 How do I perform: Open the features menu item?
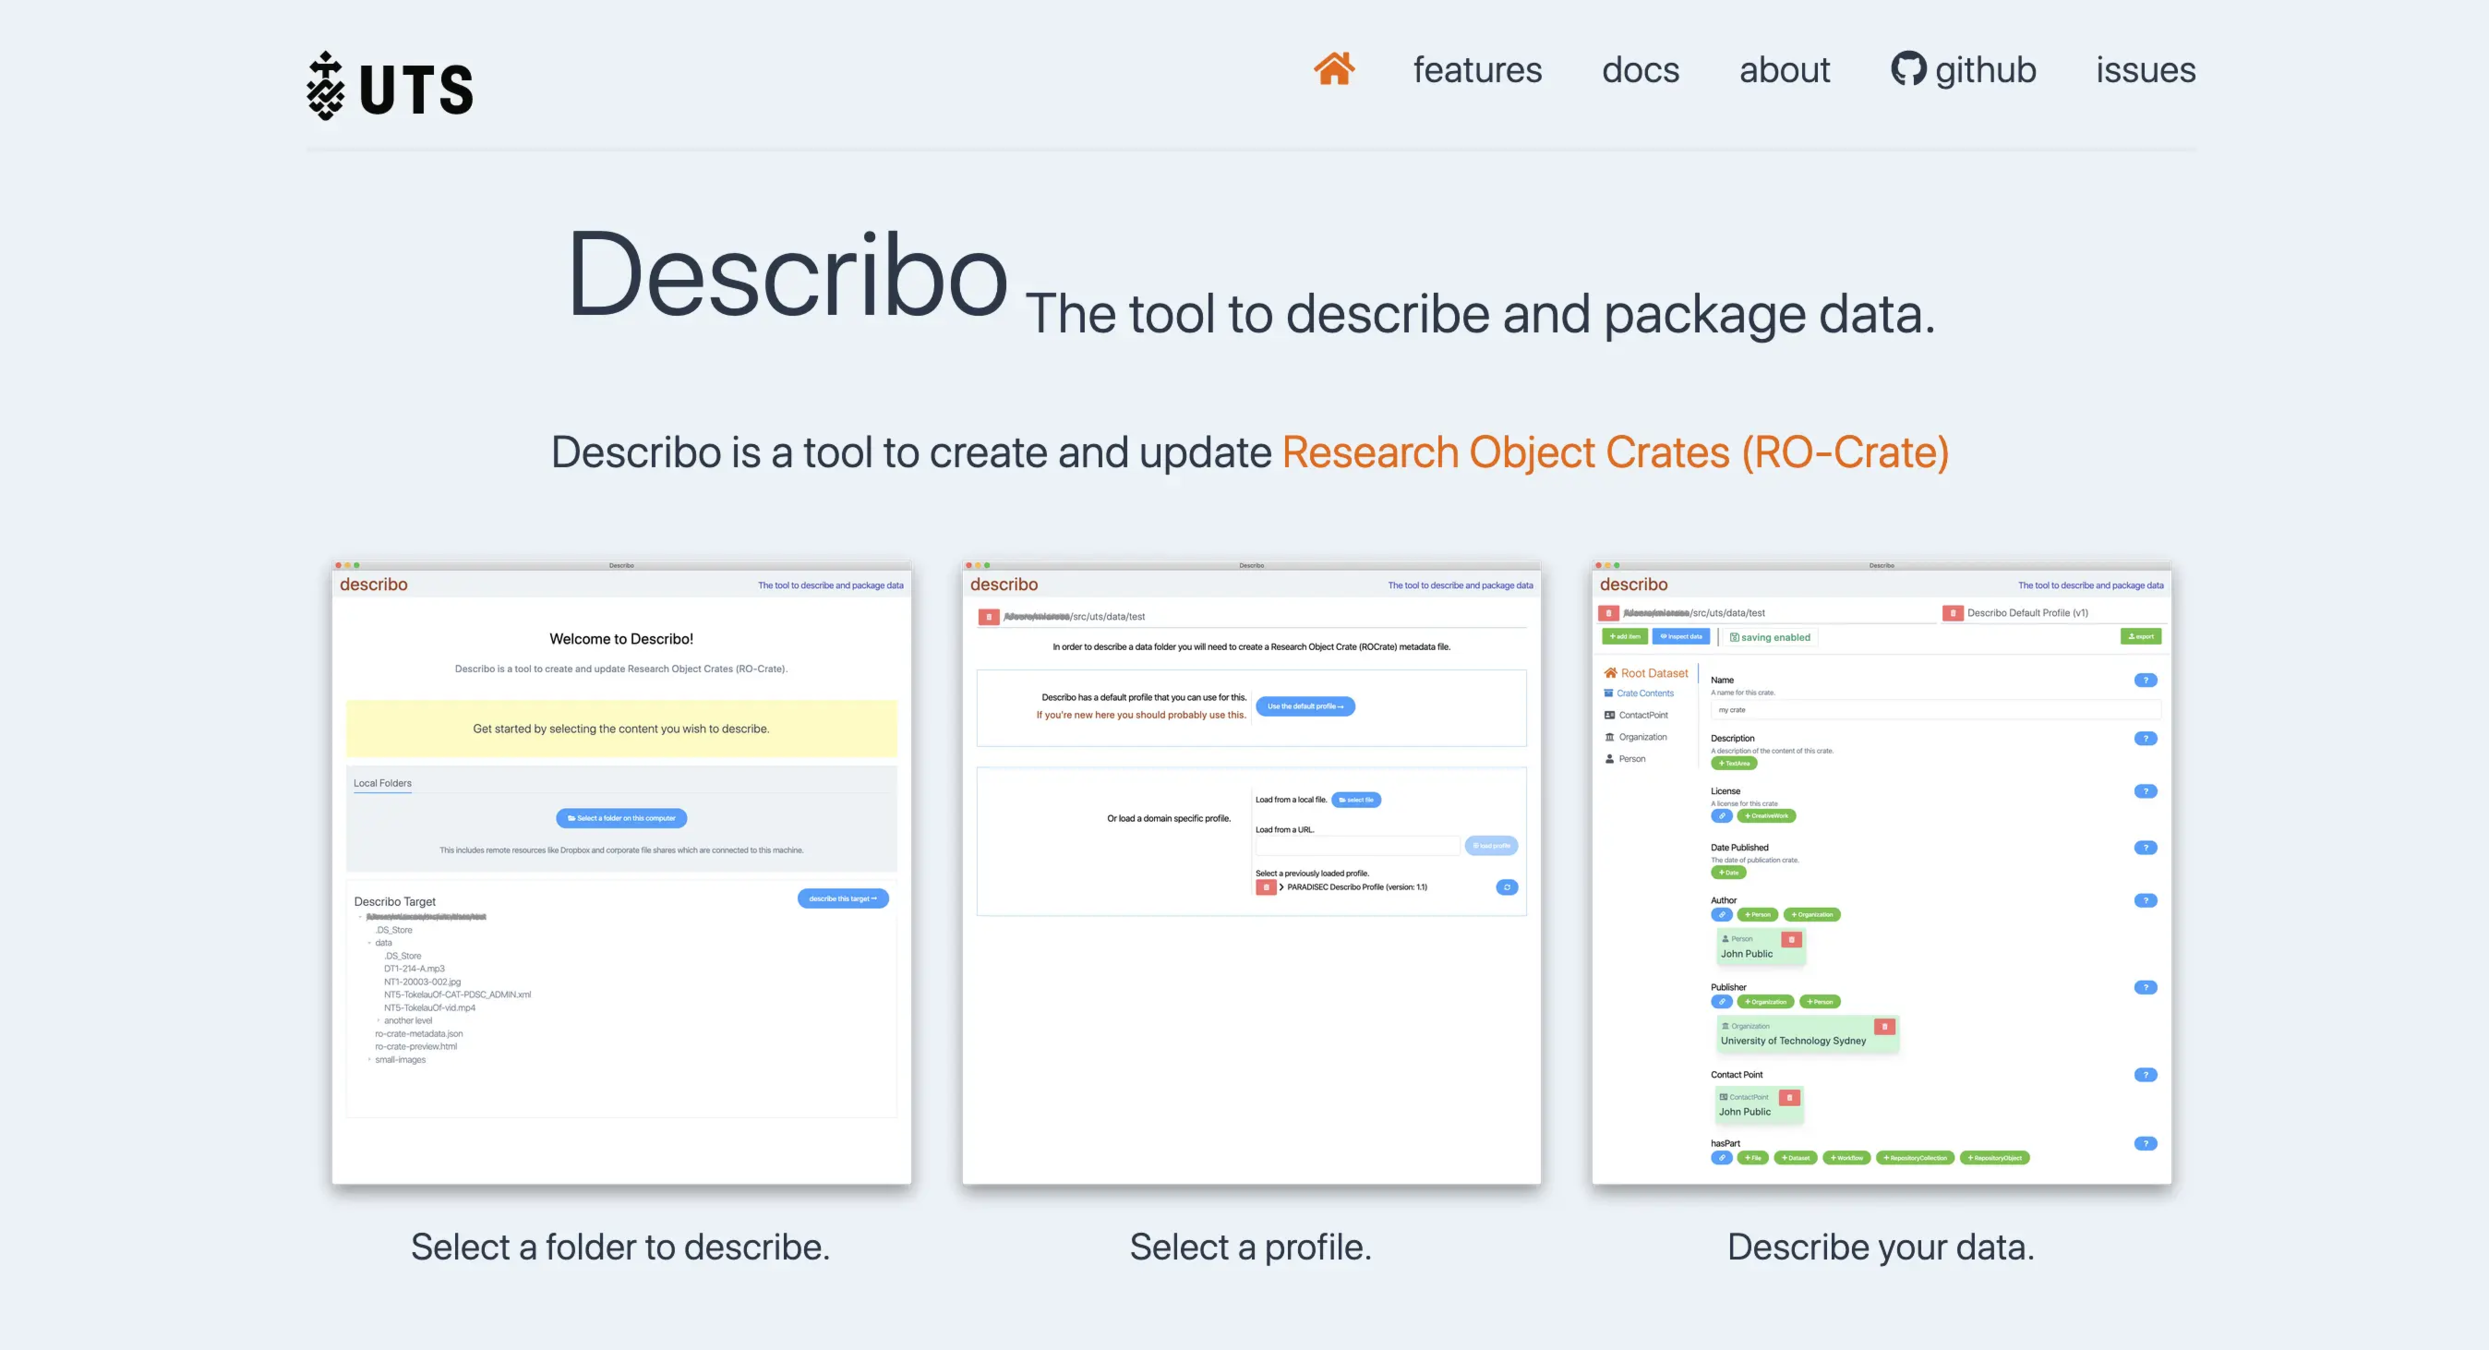click(x=1477, y=70)
